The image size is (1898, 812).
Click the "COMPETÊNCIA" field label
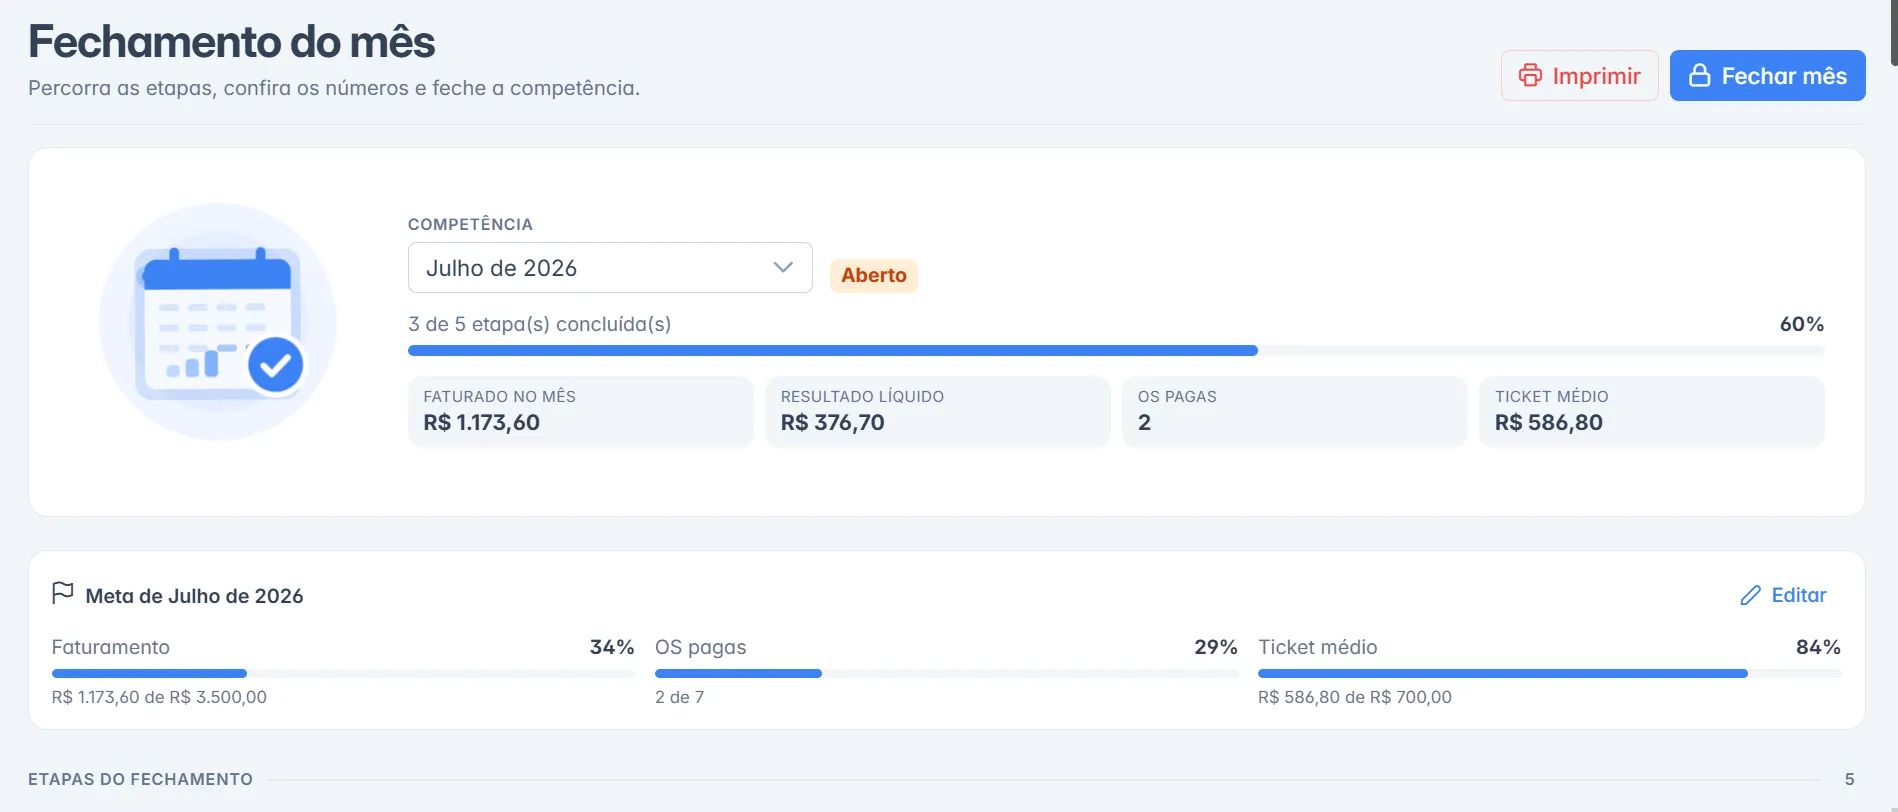click(470, 224)
